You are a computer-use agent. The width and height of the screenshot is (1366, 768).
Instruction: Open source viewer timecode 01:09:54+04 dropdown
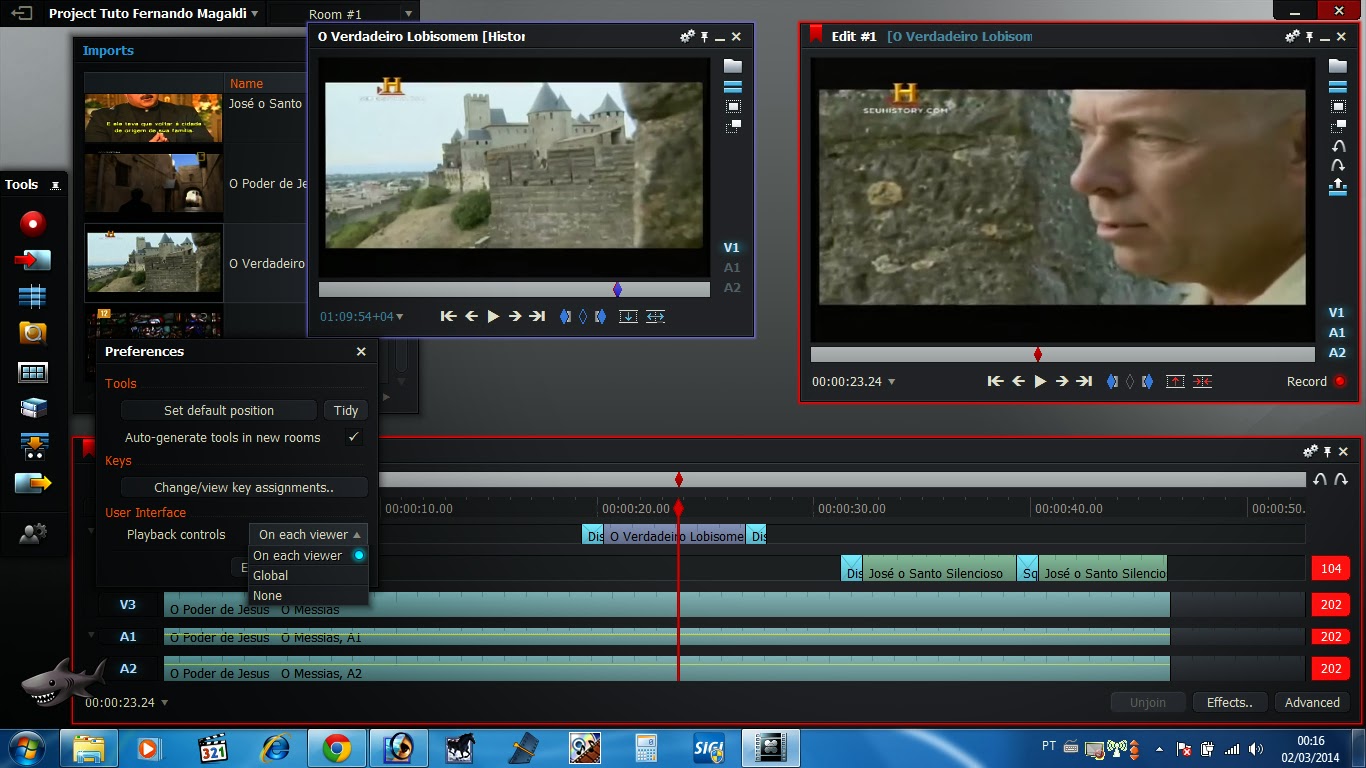[362, 316]
